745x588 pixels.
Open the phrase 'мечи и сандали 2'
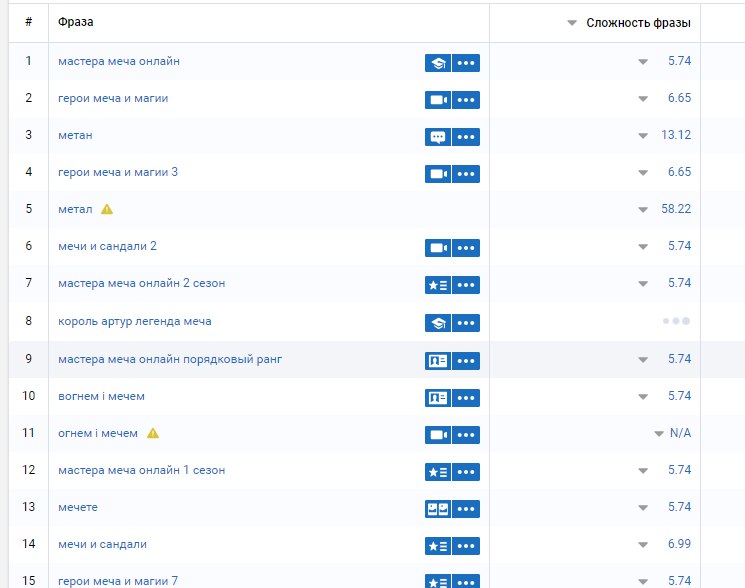pos(107,246)
